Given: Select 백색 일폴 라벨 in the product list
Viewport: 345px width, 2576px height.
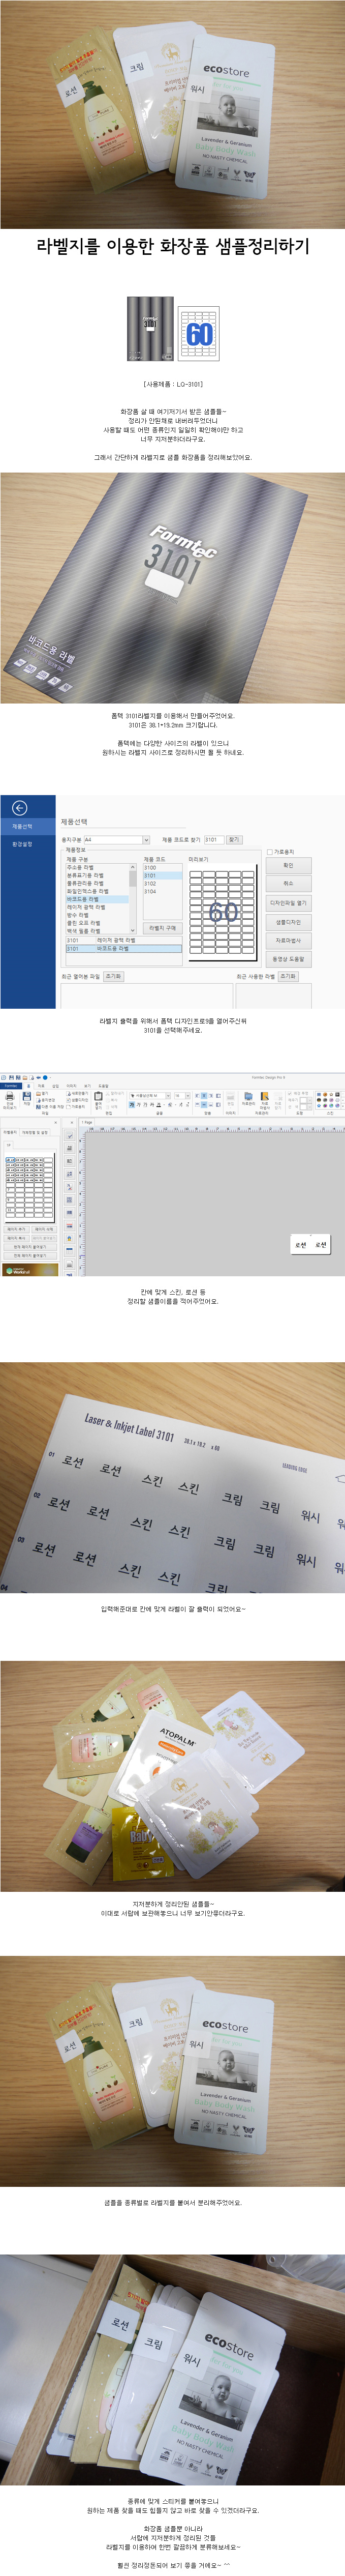Looking at the screenshot, I should [96, 931].
